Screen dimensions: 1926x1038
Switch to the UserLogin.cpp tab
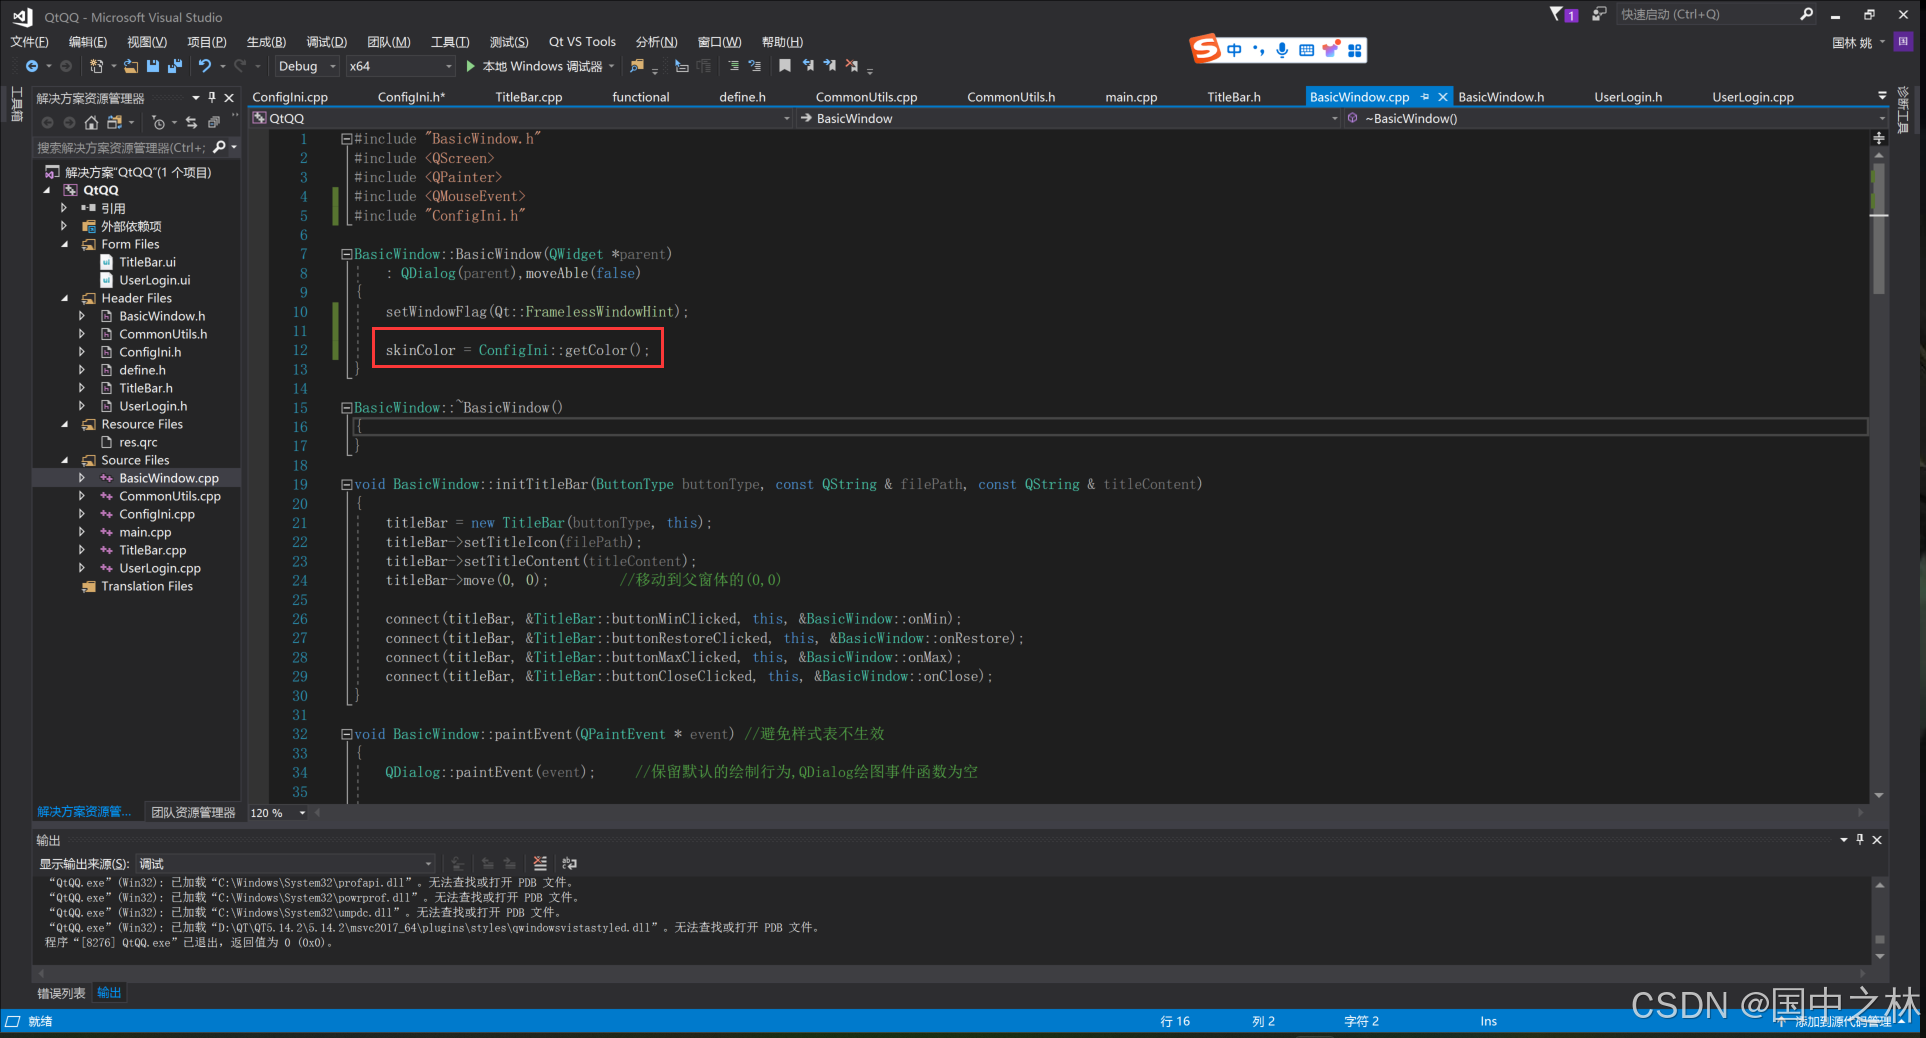click(1752, 97)
